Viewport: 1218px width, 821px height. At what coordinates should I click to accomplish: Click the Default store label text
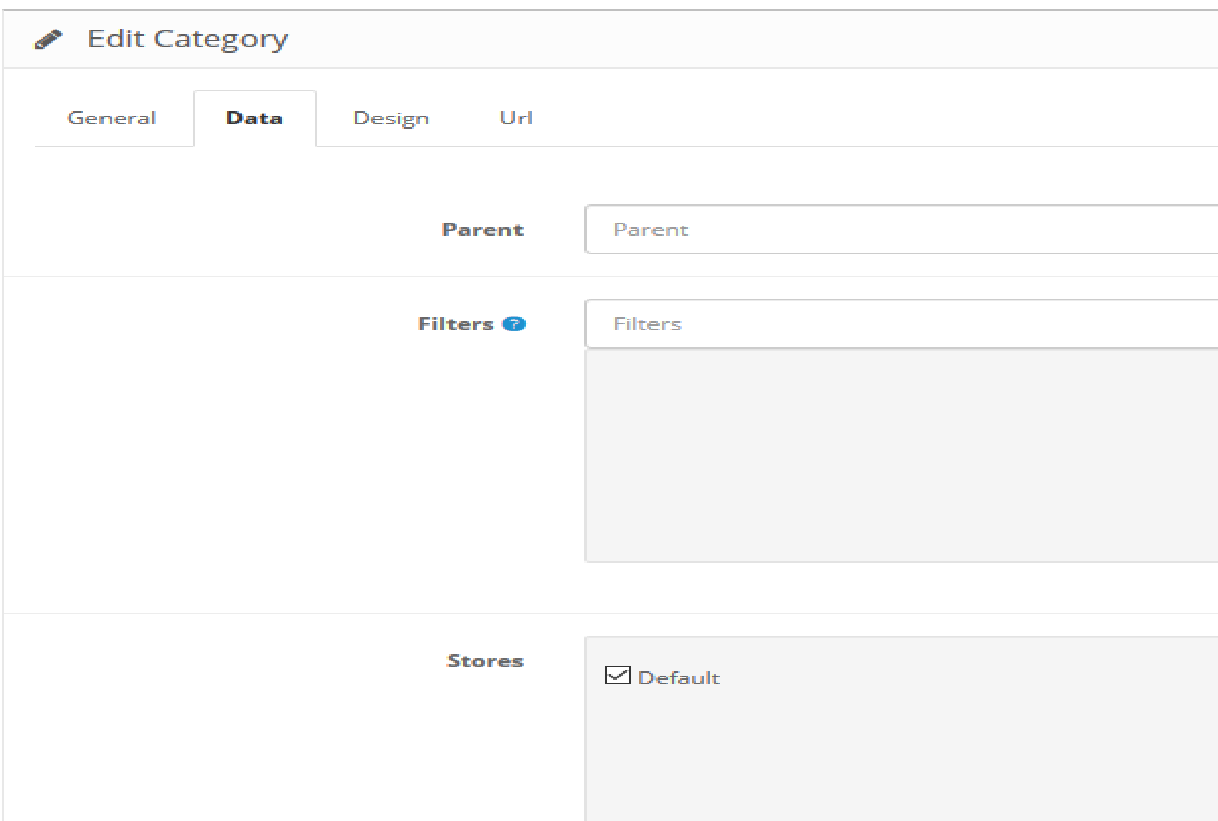click(x=679, y=678)
